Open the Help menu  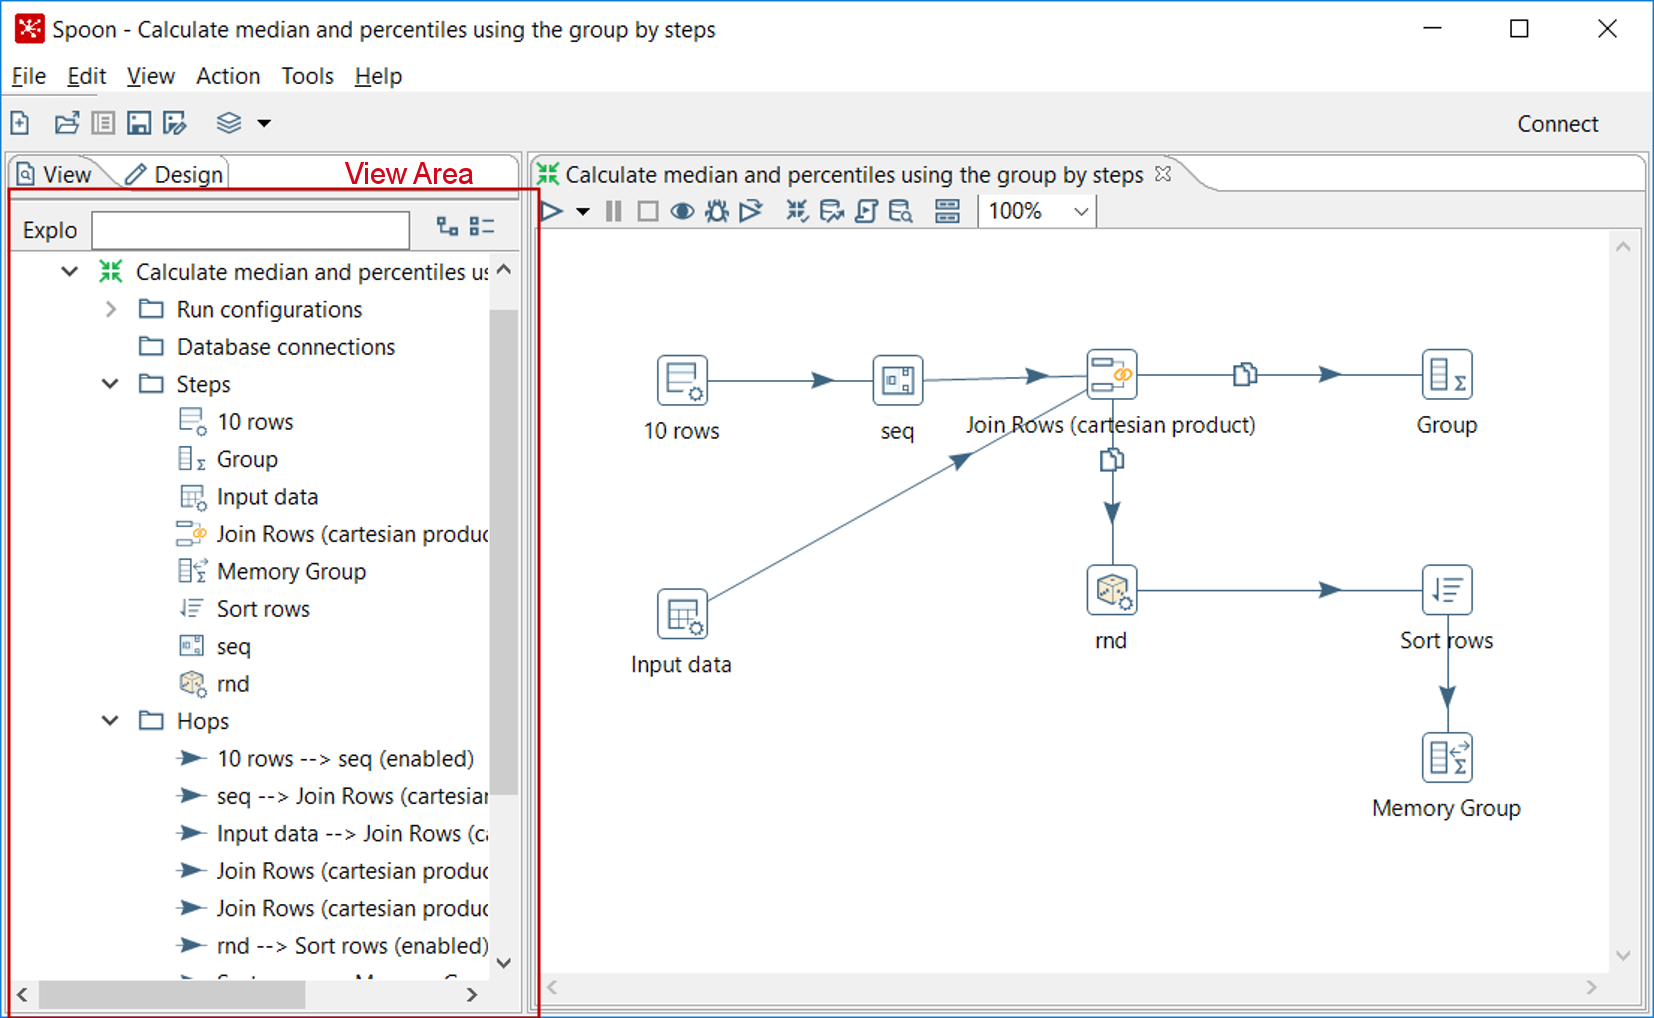point(378,76)
